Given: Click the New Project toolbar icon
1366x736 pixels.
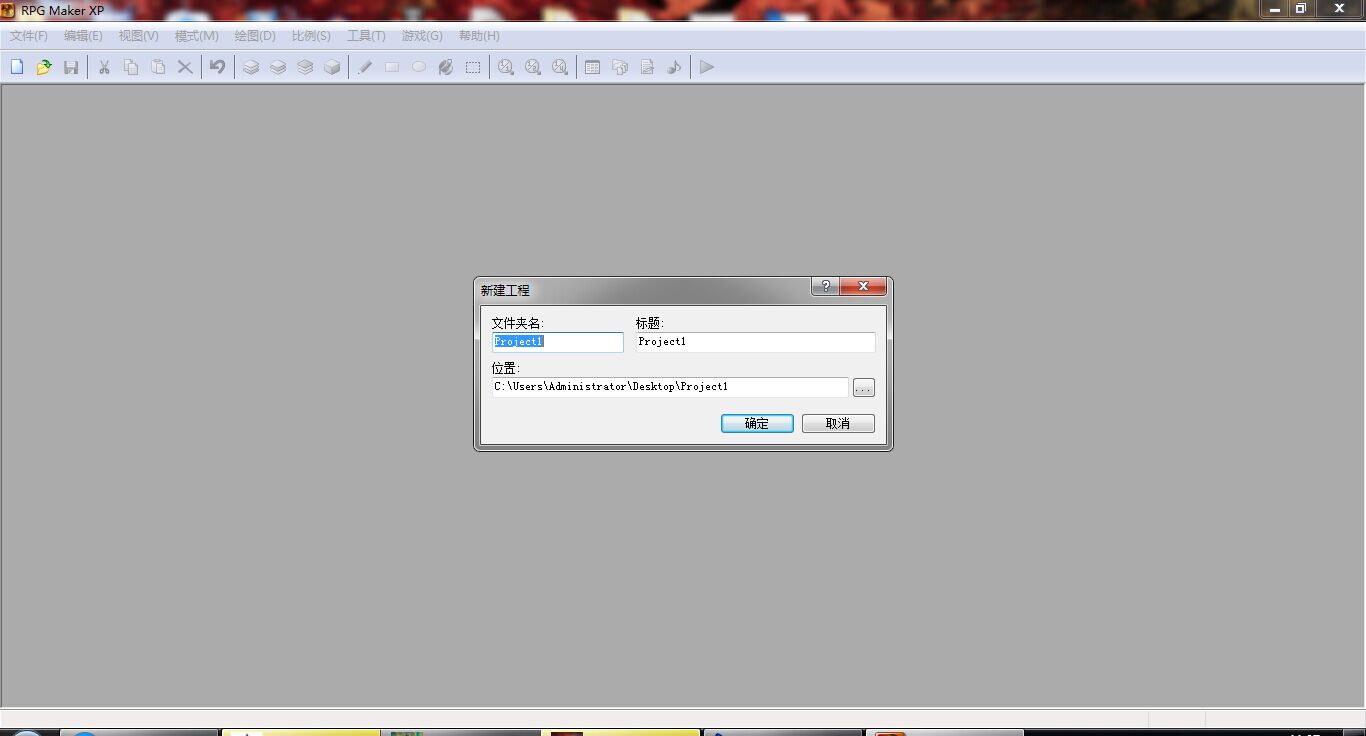Looking at the screenshot, I should (x=17, y=67).
